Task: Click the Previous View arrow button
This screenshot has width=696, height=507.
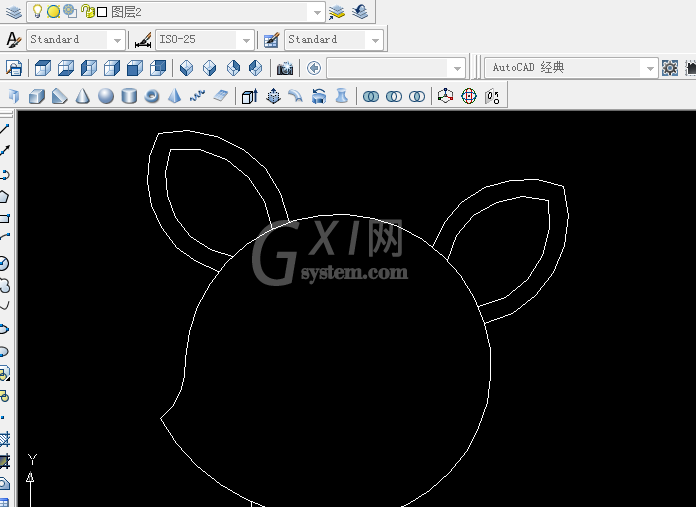Action: click(314, 68)
